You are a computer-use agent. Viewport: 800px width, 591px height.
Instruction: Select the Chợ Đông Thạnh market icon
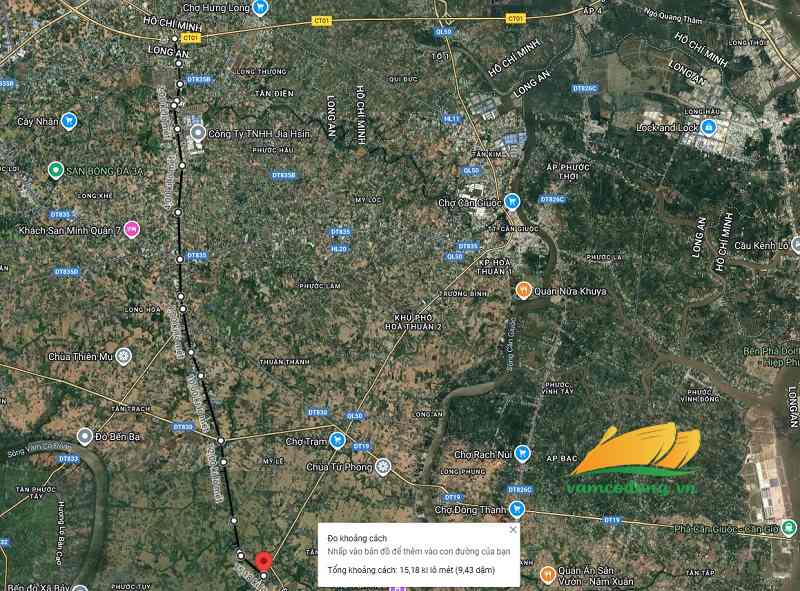coord(518,510)
